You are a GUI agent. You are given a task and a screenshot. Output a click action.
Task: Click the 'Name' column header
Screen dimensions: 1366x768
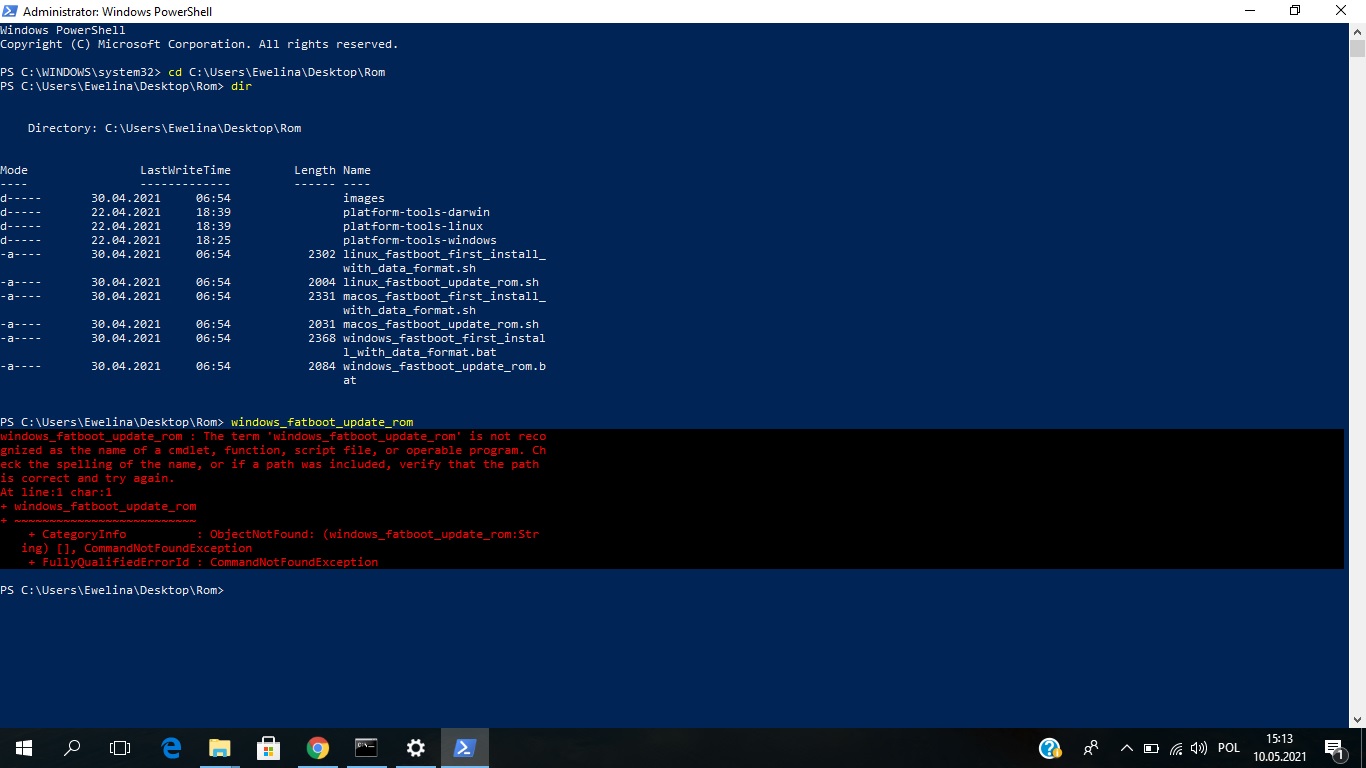point(357,170)
